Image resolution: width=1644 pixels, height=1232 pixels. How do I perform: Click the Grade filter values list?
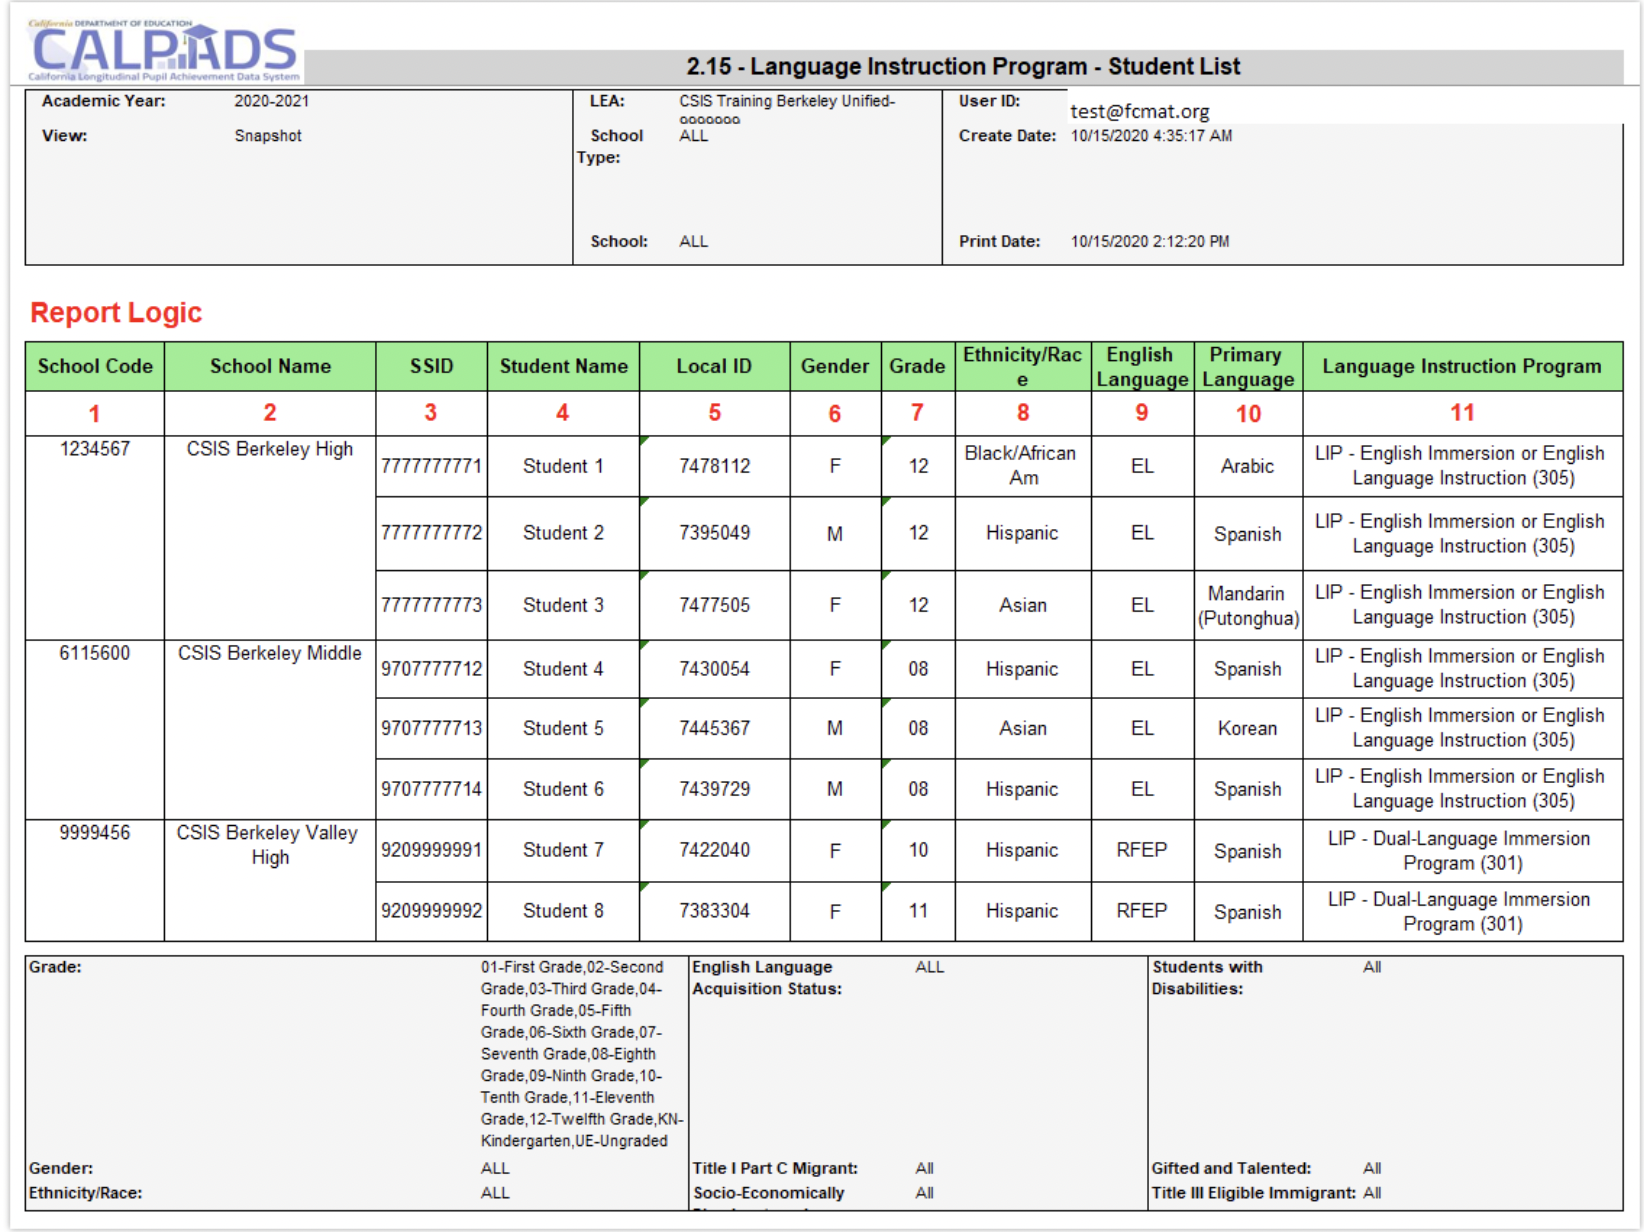tap(582, 1054)
